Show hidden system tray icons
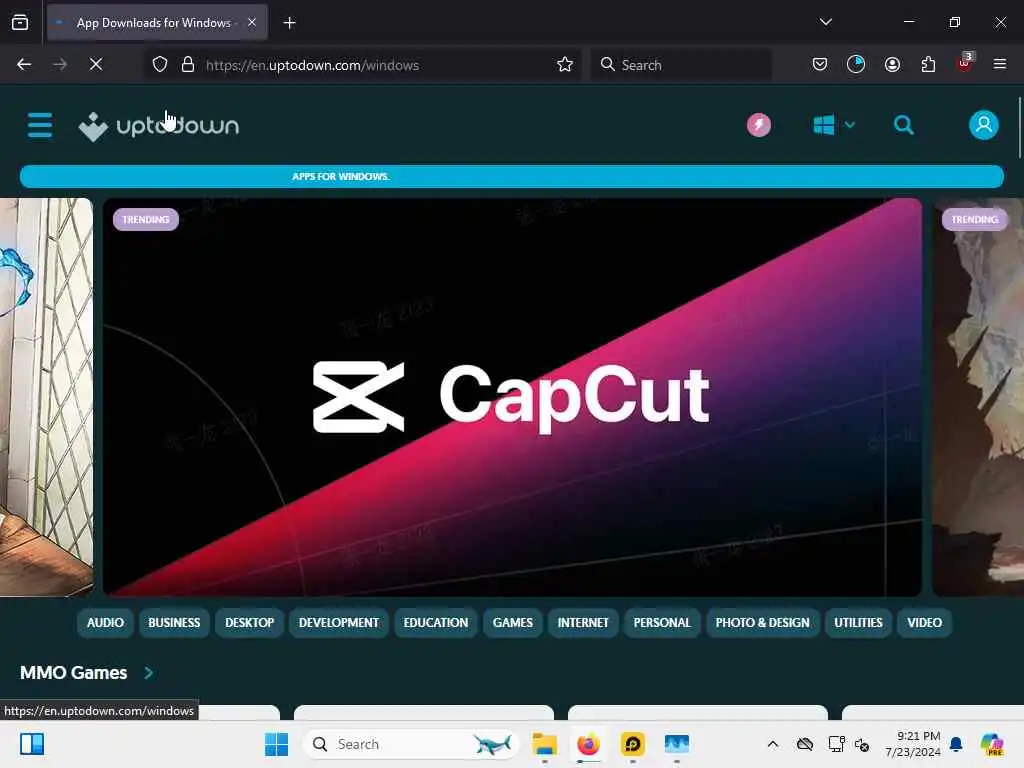Viewport: 1024px width, 768px height. pyautogui.click(x=773, y=744)
